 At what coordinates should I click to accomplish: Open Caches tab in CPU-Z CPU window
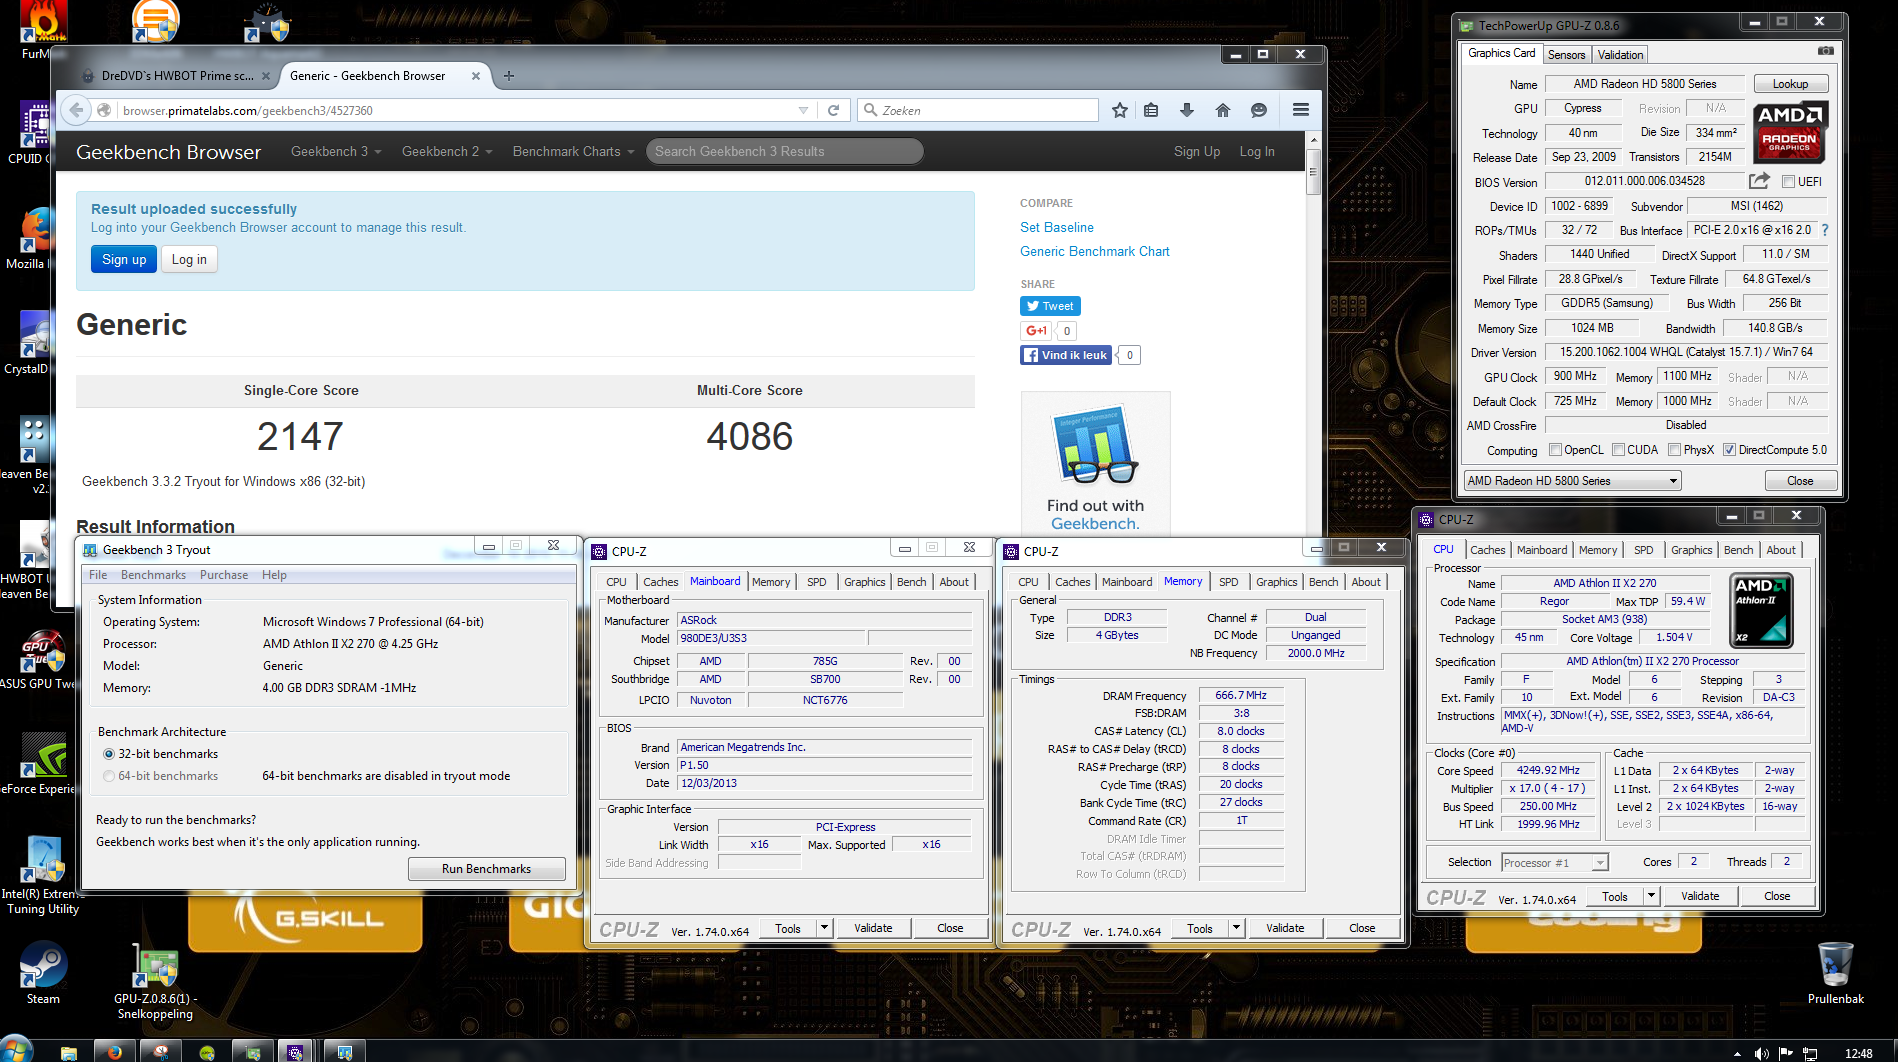click(1487, 550)
